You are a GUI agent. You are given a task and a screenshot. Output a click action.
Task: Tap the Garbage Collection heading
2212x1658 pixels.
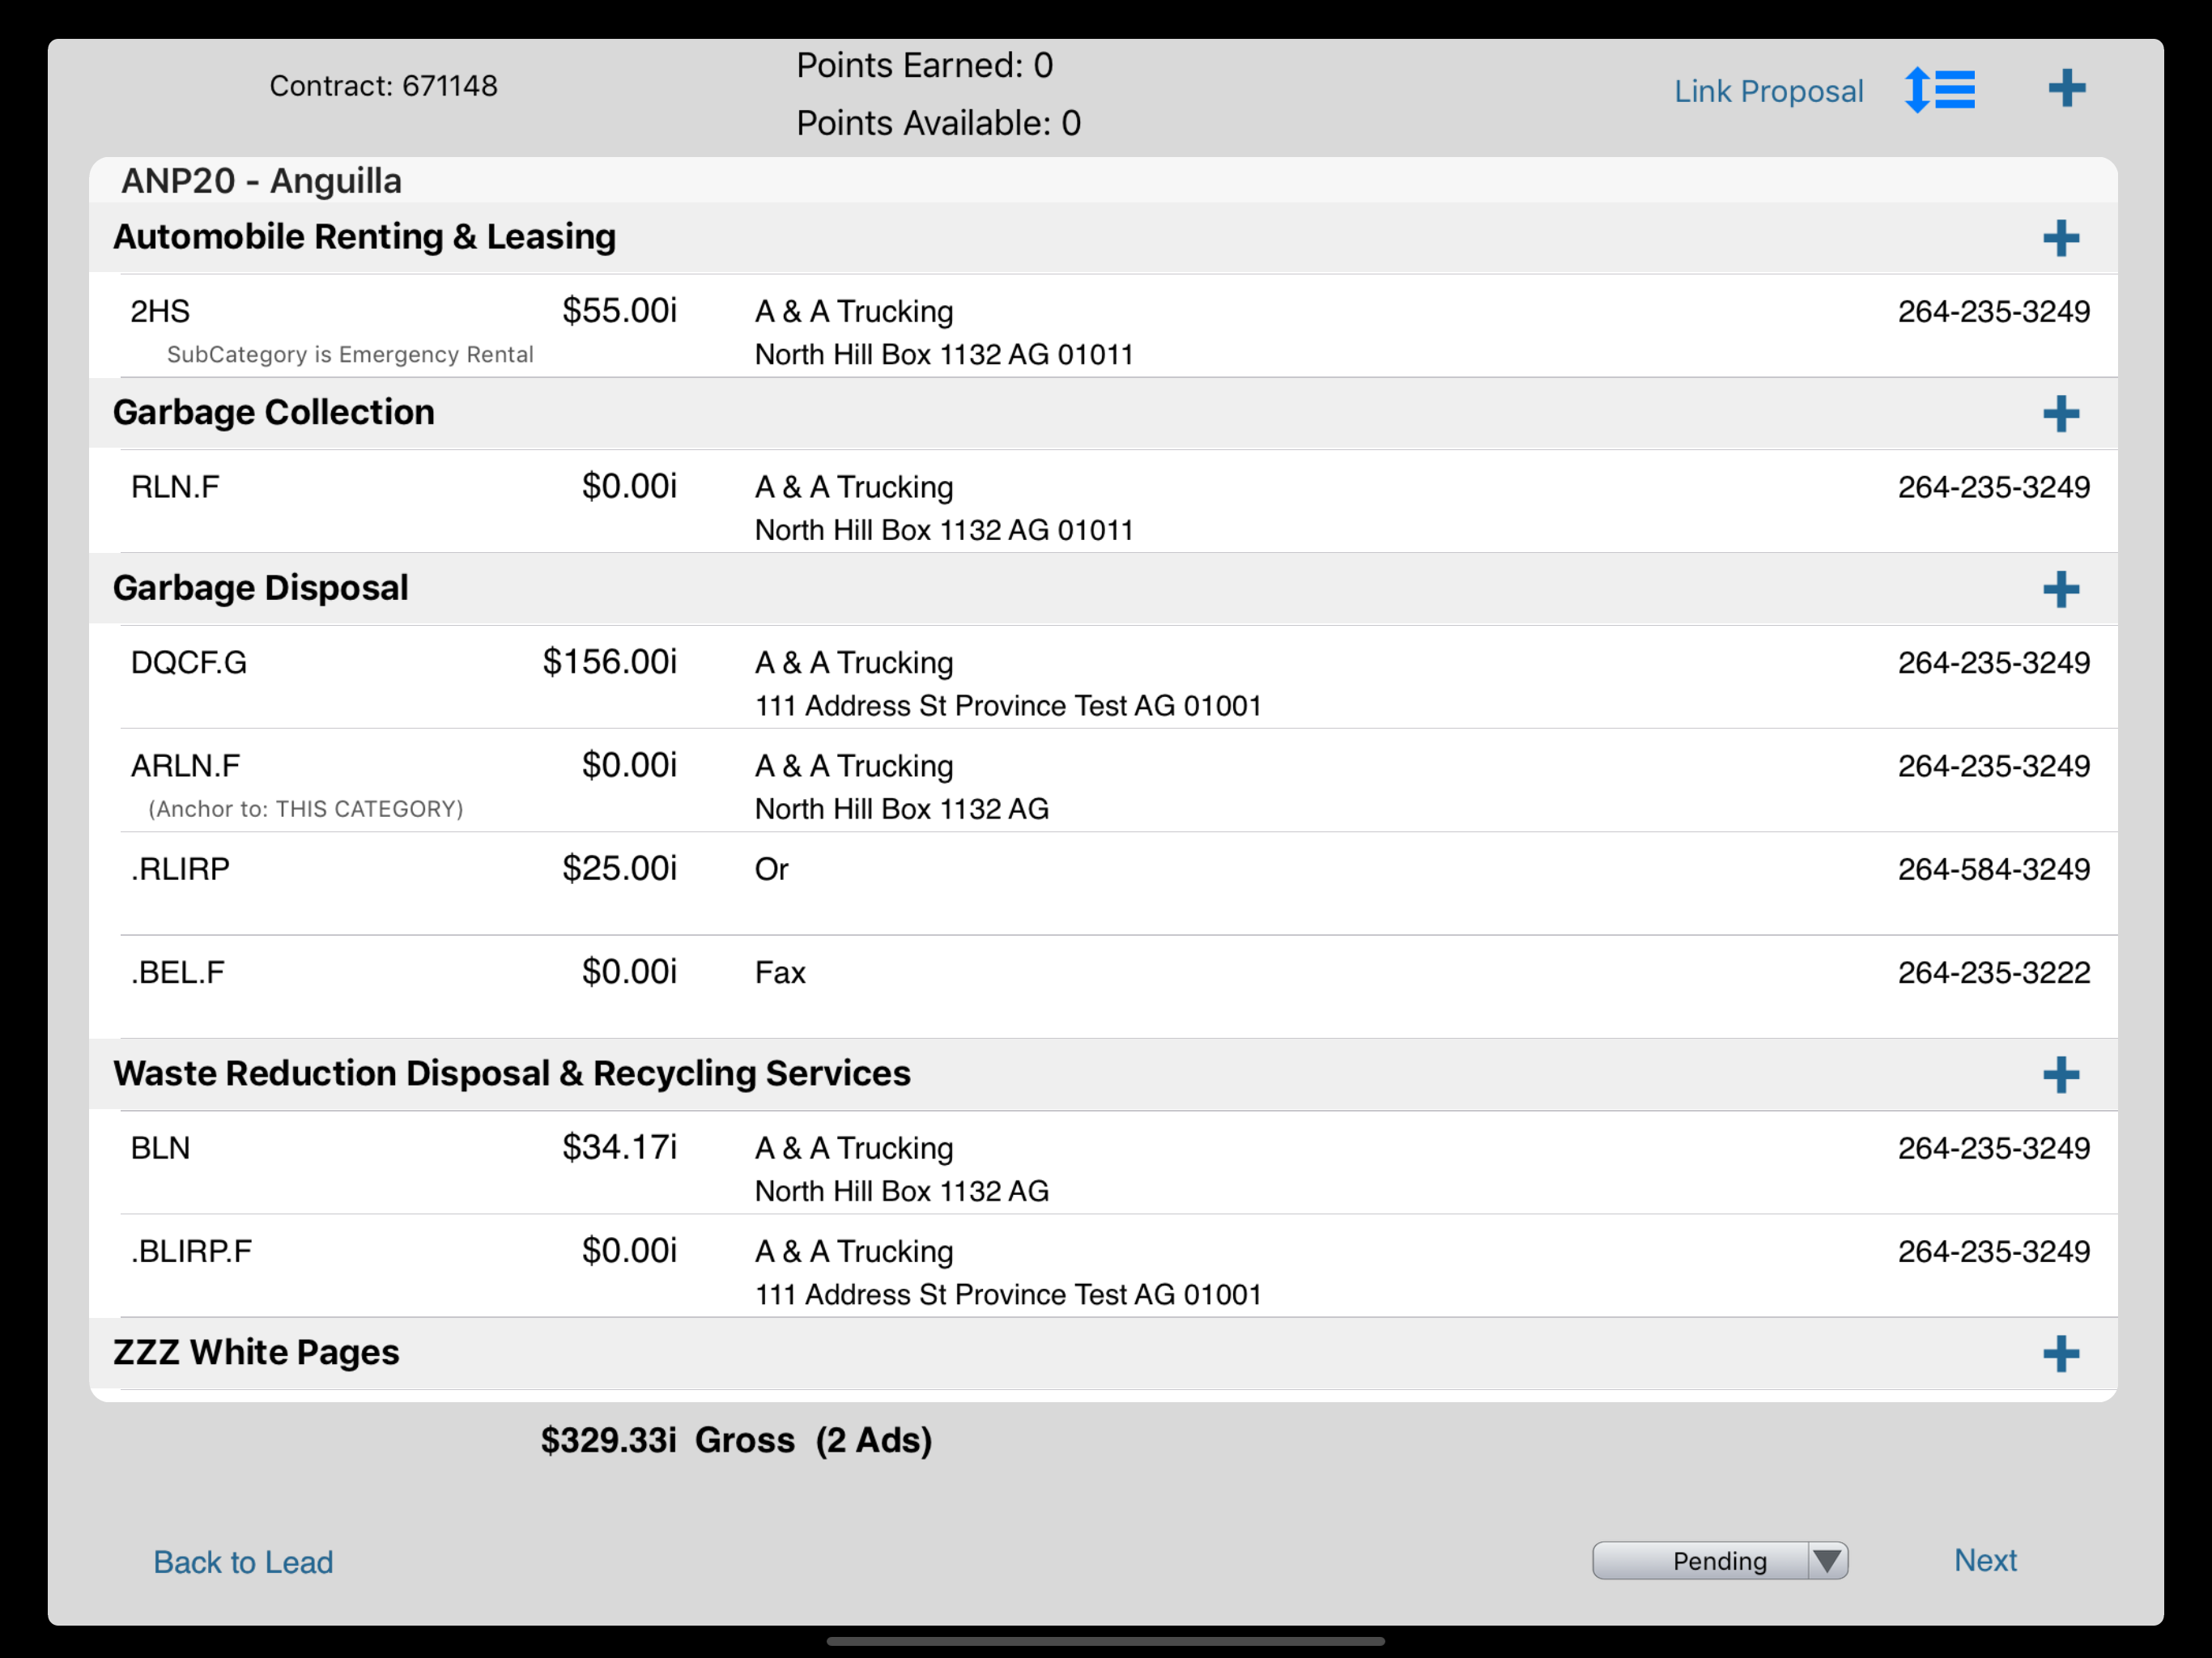click(x=274, y=412)
